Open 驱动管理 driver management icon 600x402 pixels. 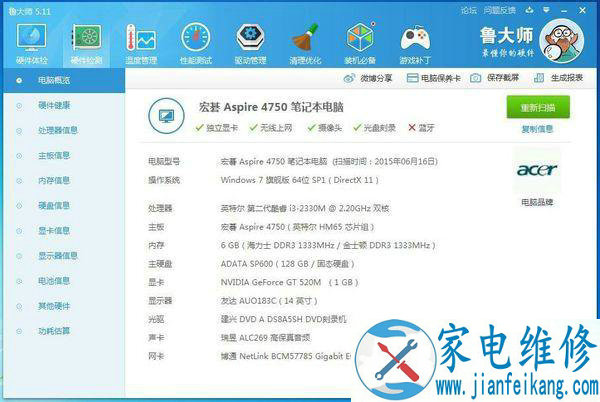tap(250, 44)
